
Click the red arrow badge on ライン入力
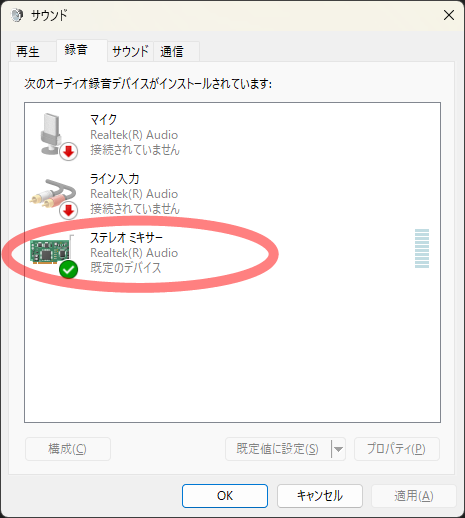(69, 211)
